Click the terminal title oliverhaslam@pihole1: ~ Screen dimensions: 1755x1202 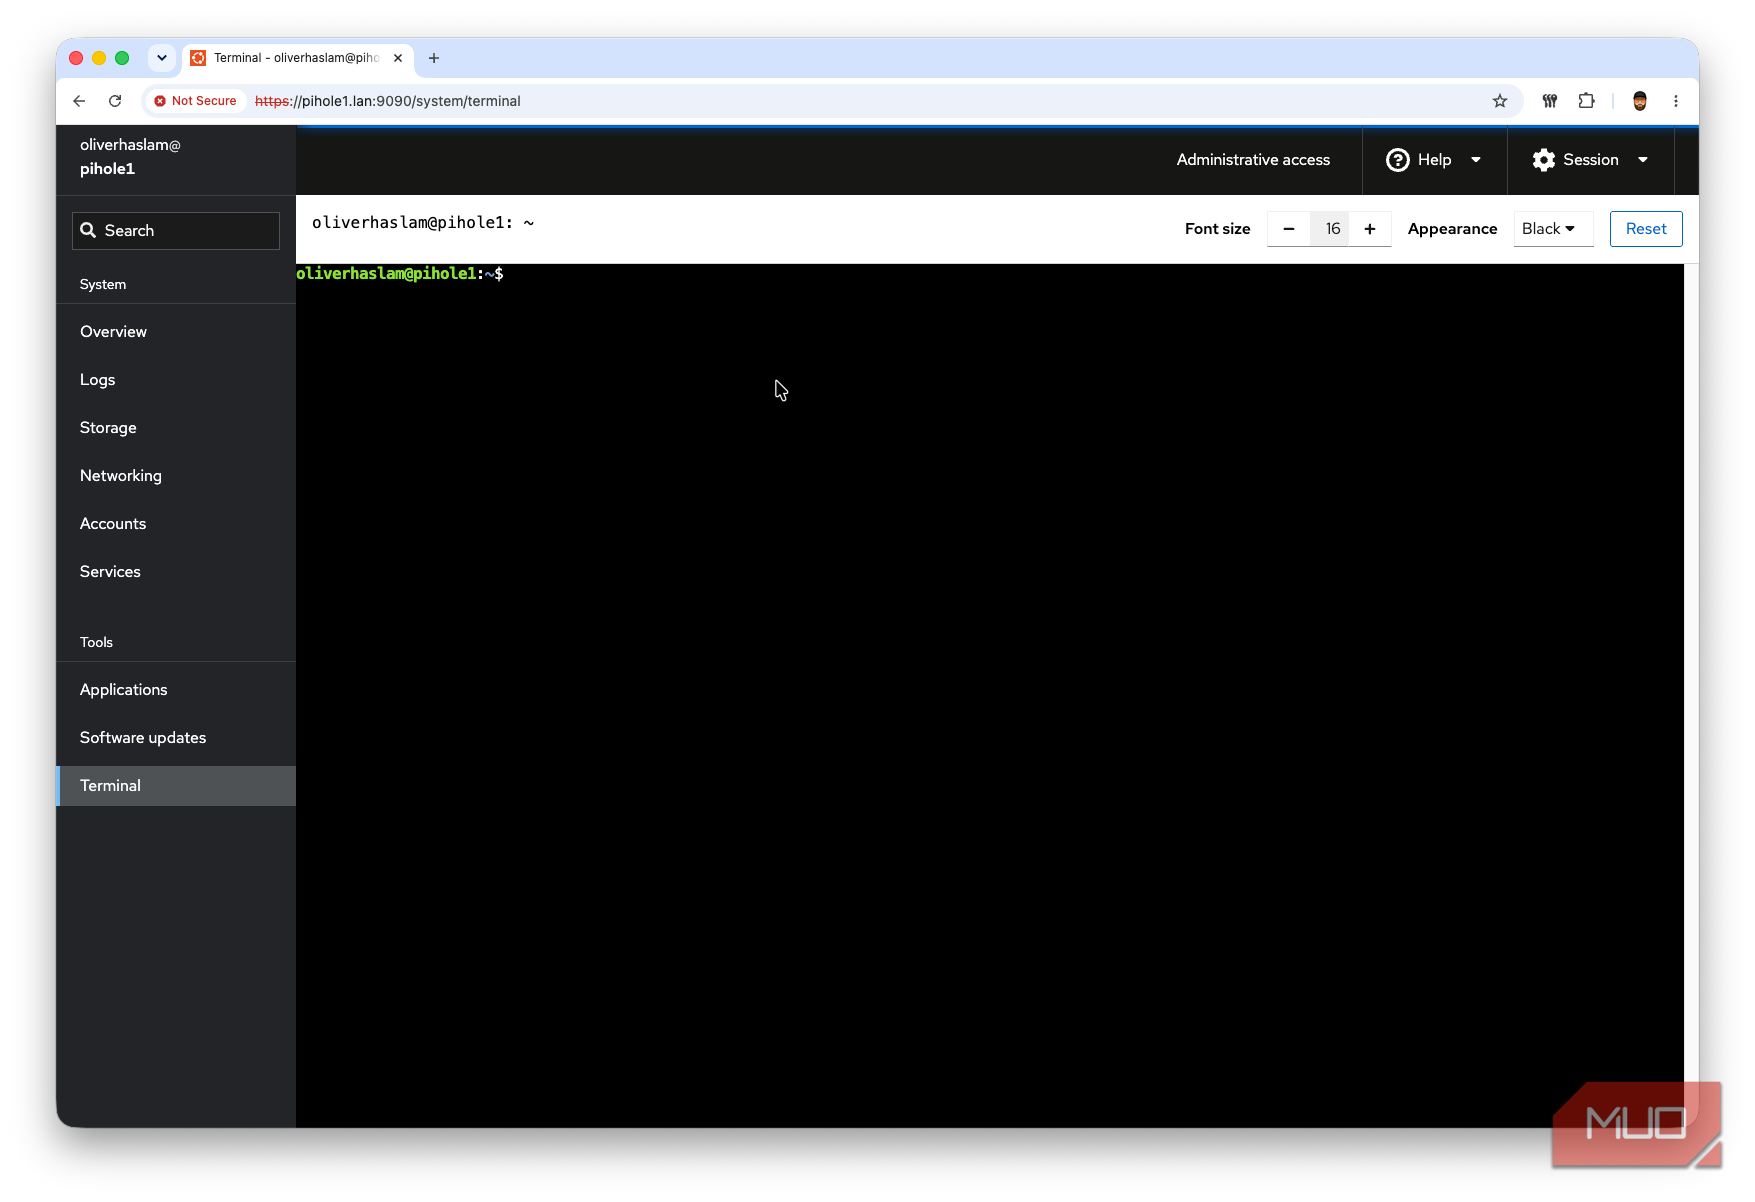(423, 223)
